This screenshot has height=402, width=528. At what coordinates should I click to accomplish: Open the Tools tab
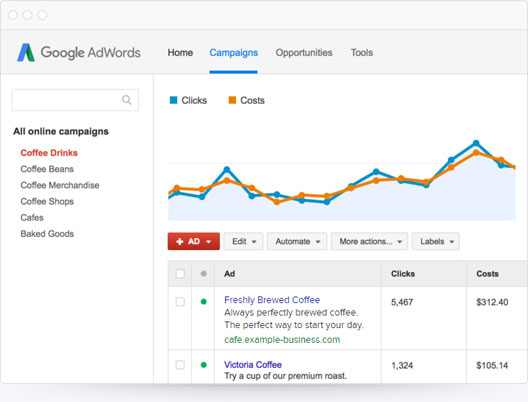click(362, 53)
